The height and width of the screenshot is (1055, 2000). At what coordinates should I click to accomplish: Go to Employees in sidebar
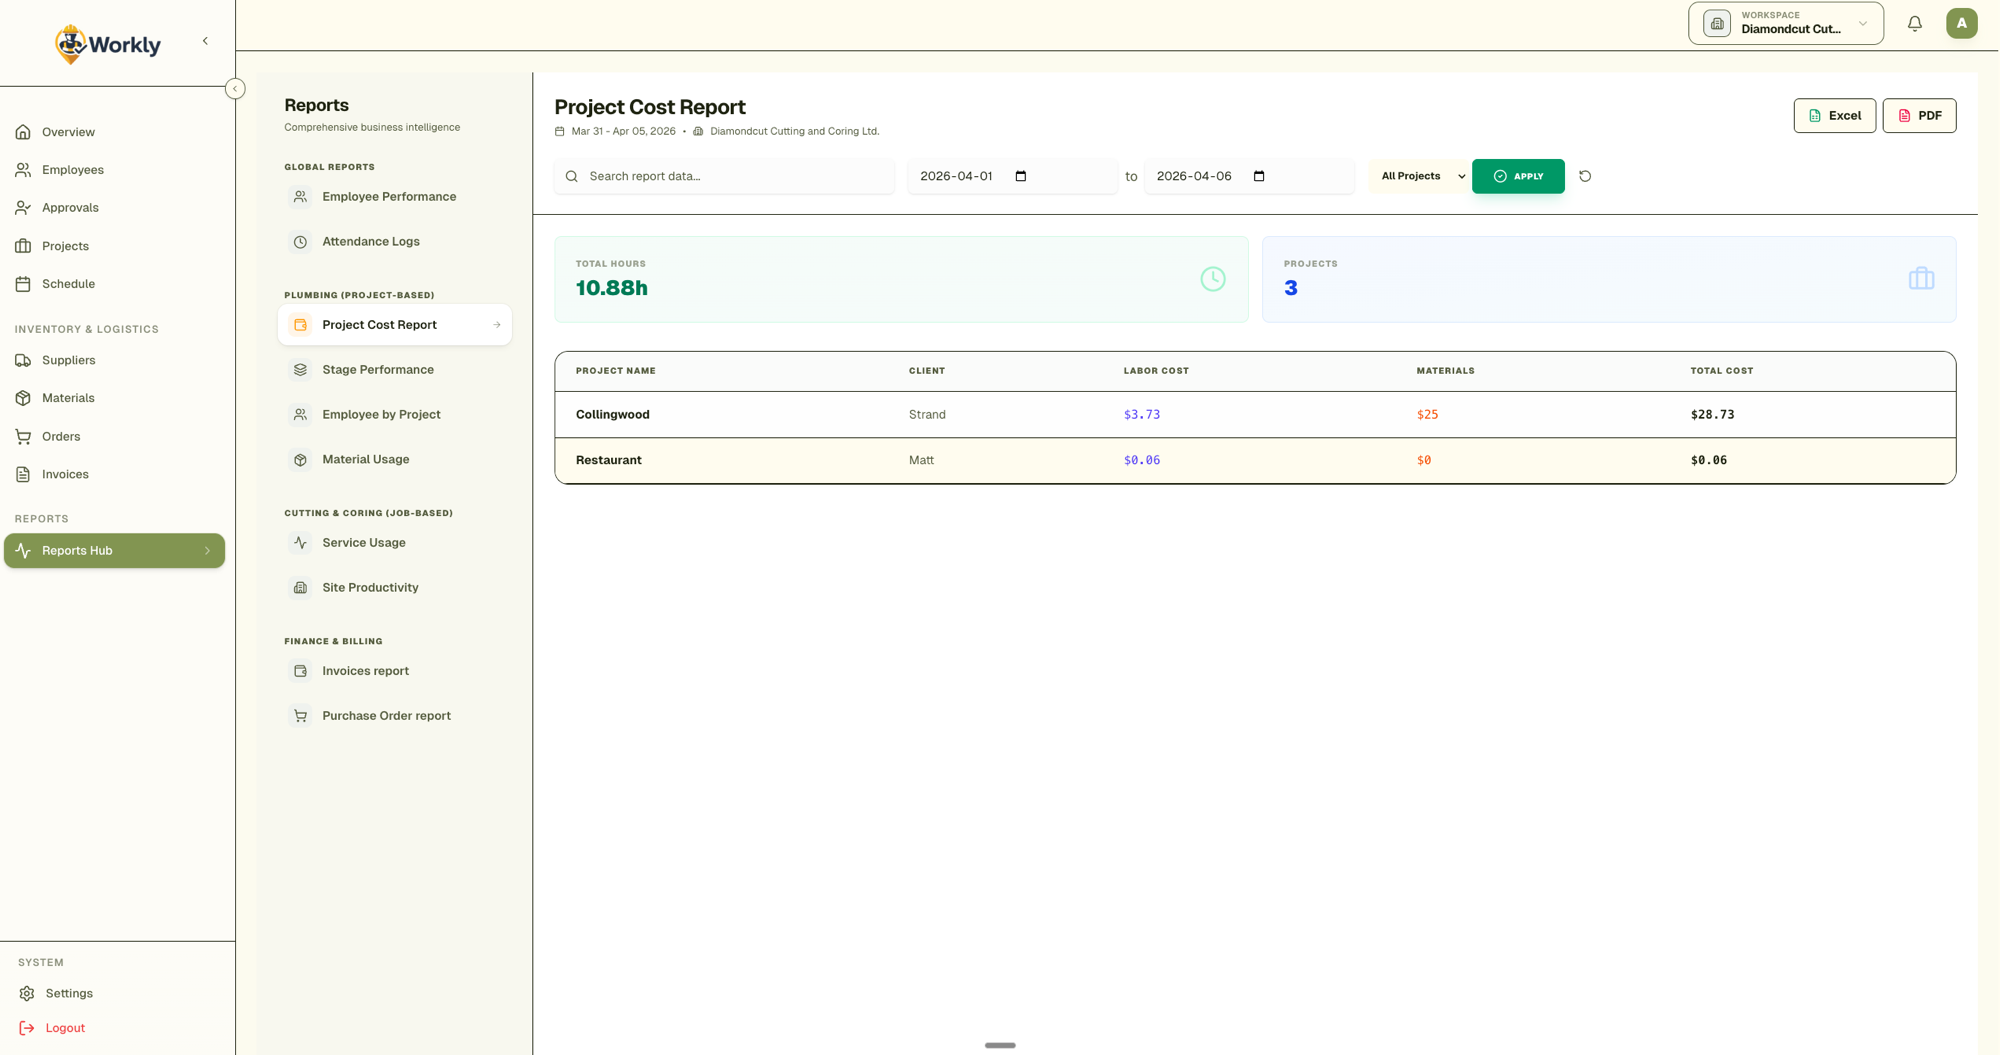click(x=72, y=170)
